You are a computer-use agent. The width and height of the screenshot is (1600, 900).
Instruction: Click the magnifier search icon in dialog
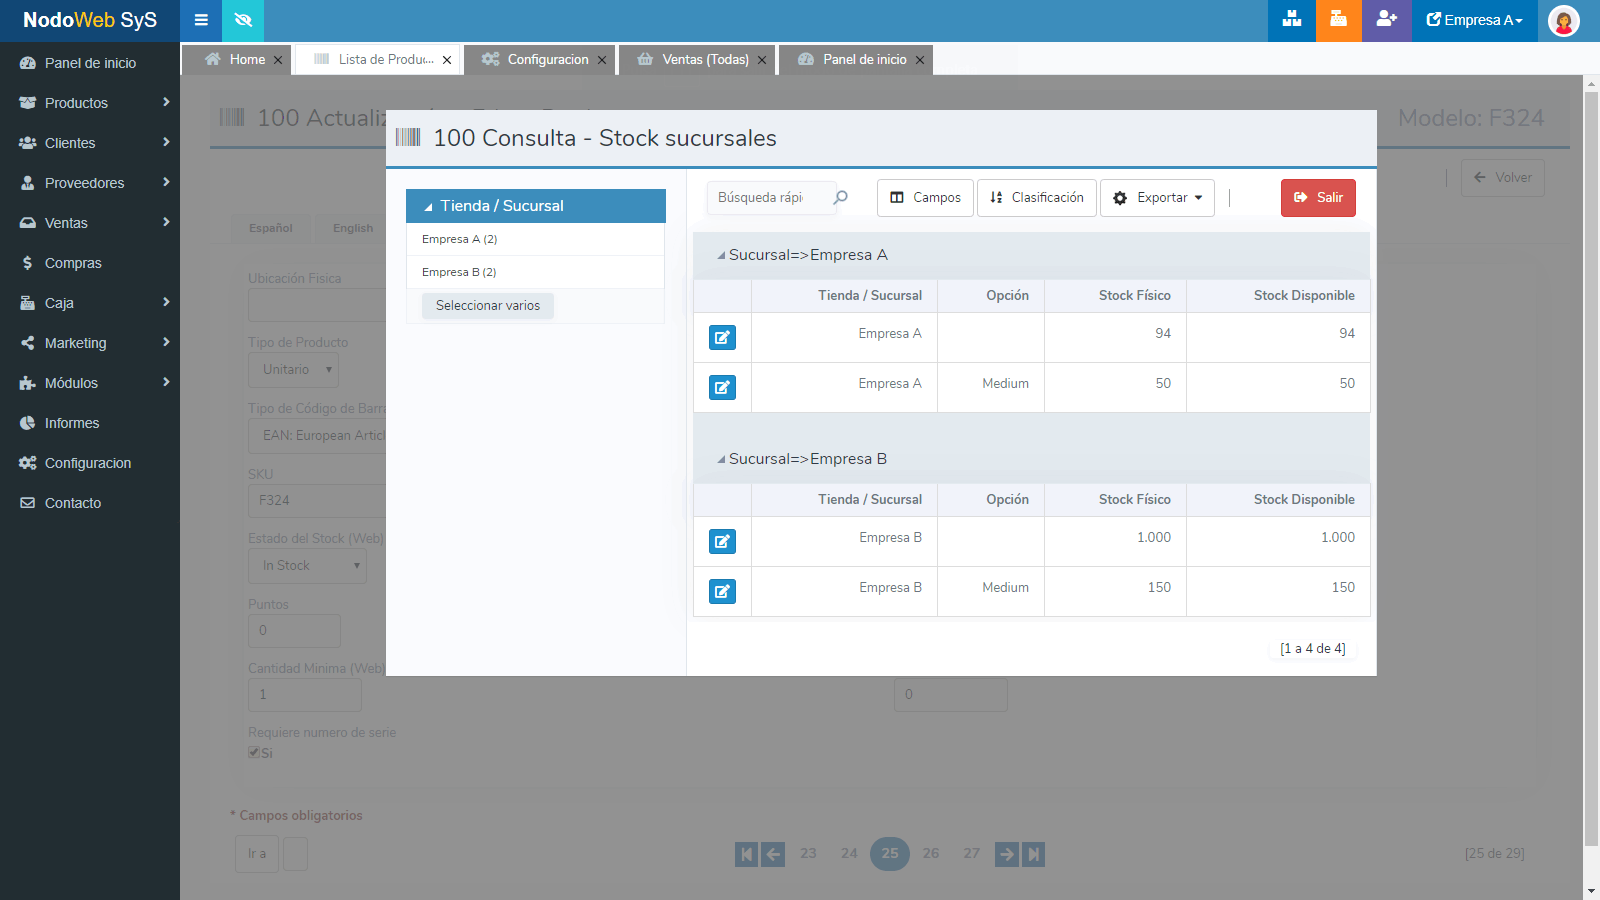[841, 197]
